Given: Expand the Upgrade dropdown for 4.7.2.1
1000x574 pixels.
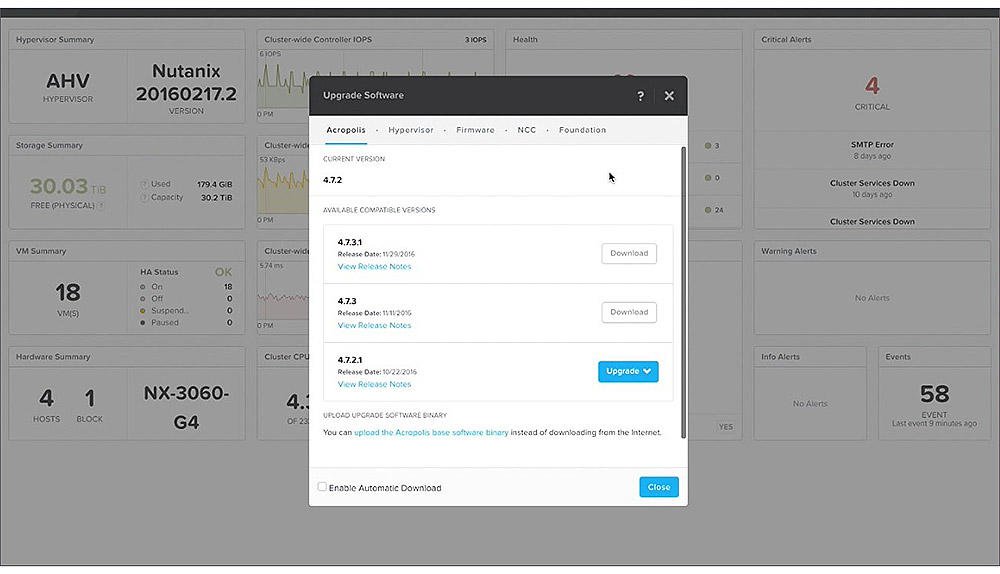Looking at the screenshot, I should 628,371.
